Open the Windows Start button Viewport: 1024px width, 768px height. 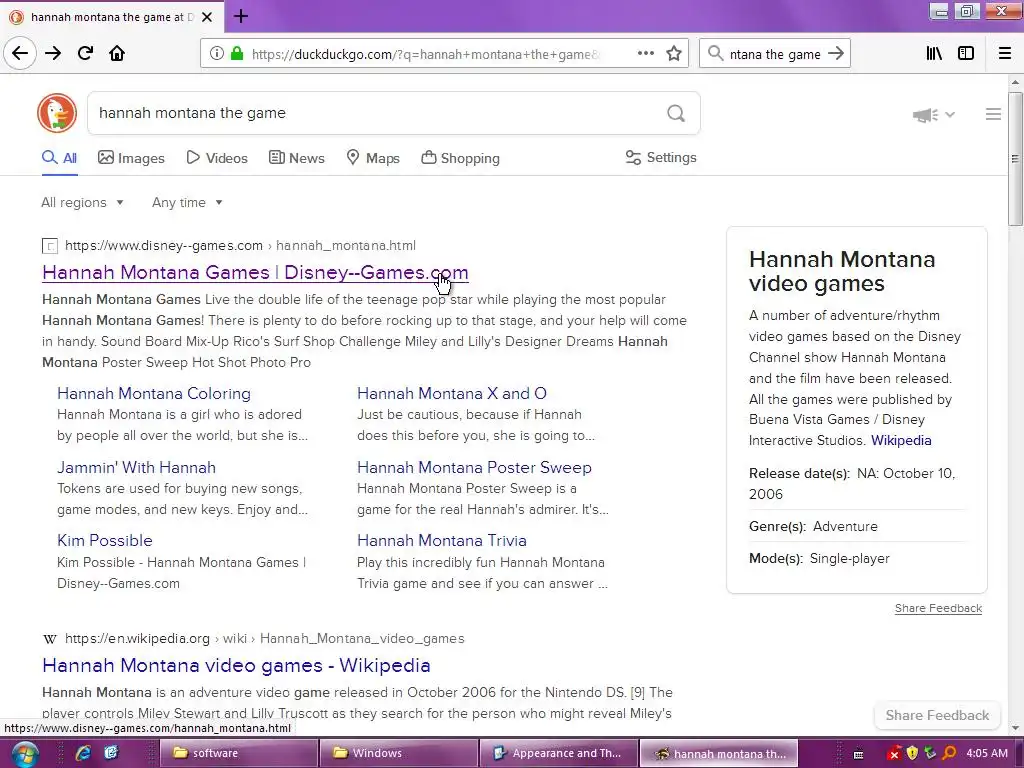pyautogui.click(x=24, y=754)
